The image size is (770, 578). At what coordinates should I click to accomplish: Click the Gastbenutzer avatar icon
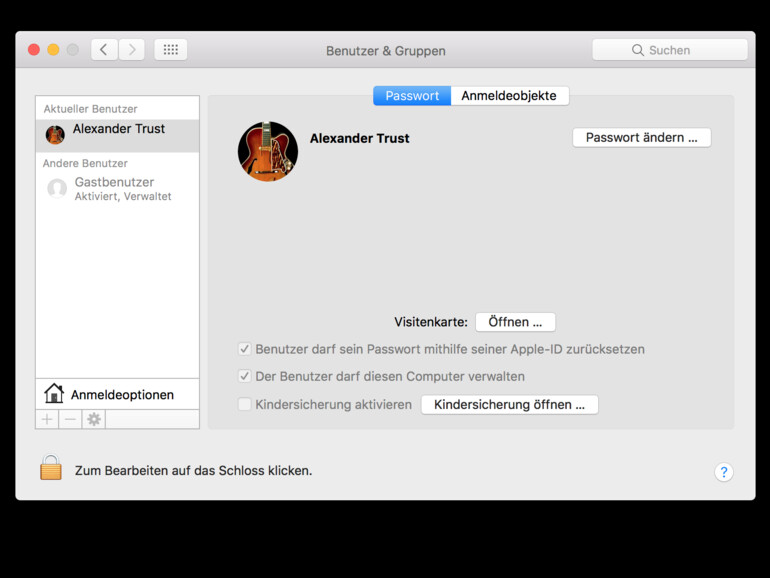pyautogui.click(x=57, y=188)
